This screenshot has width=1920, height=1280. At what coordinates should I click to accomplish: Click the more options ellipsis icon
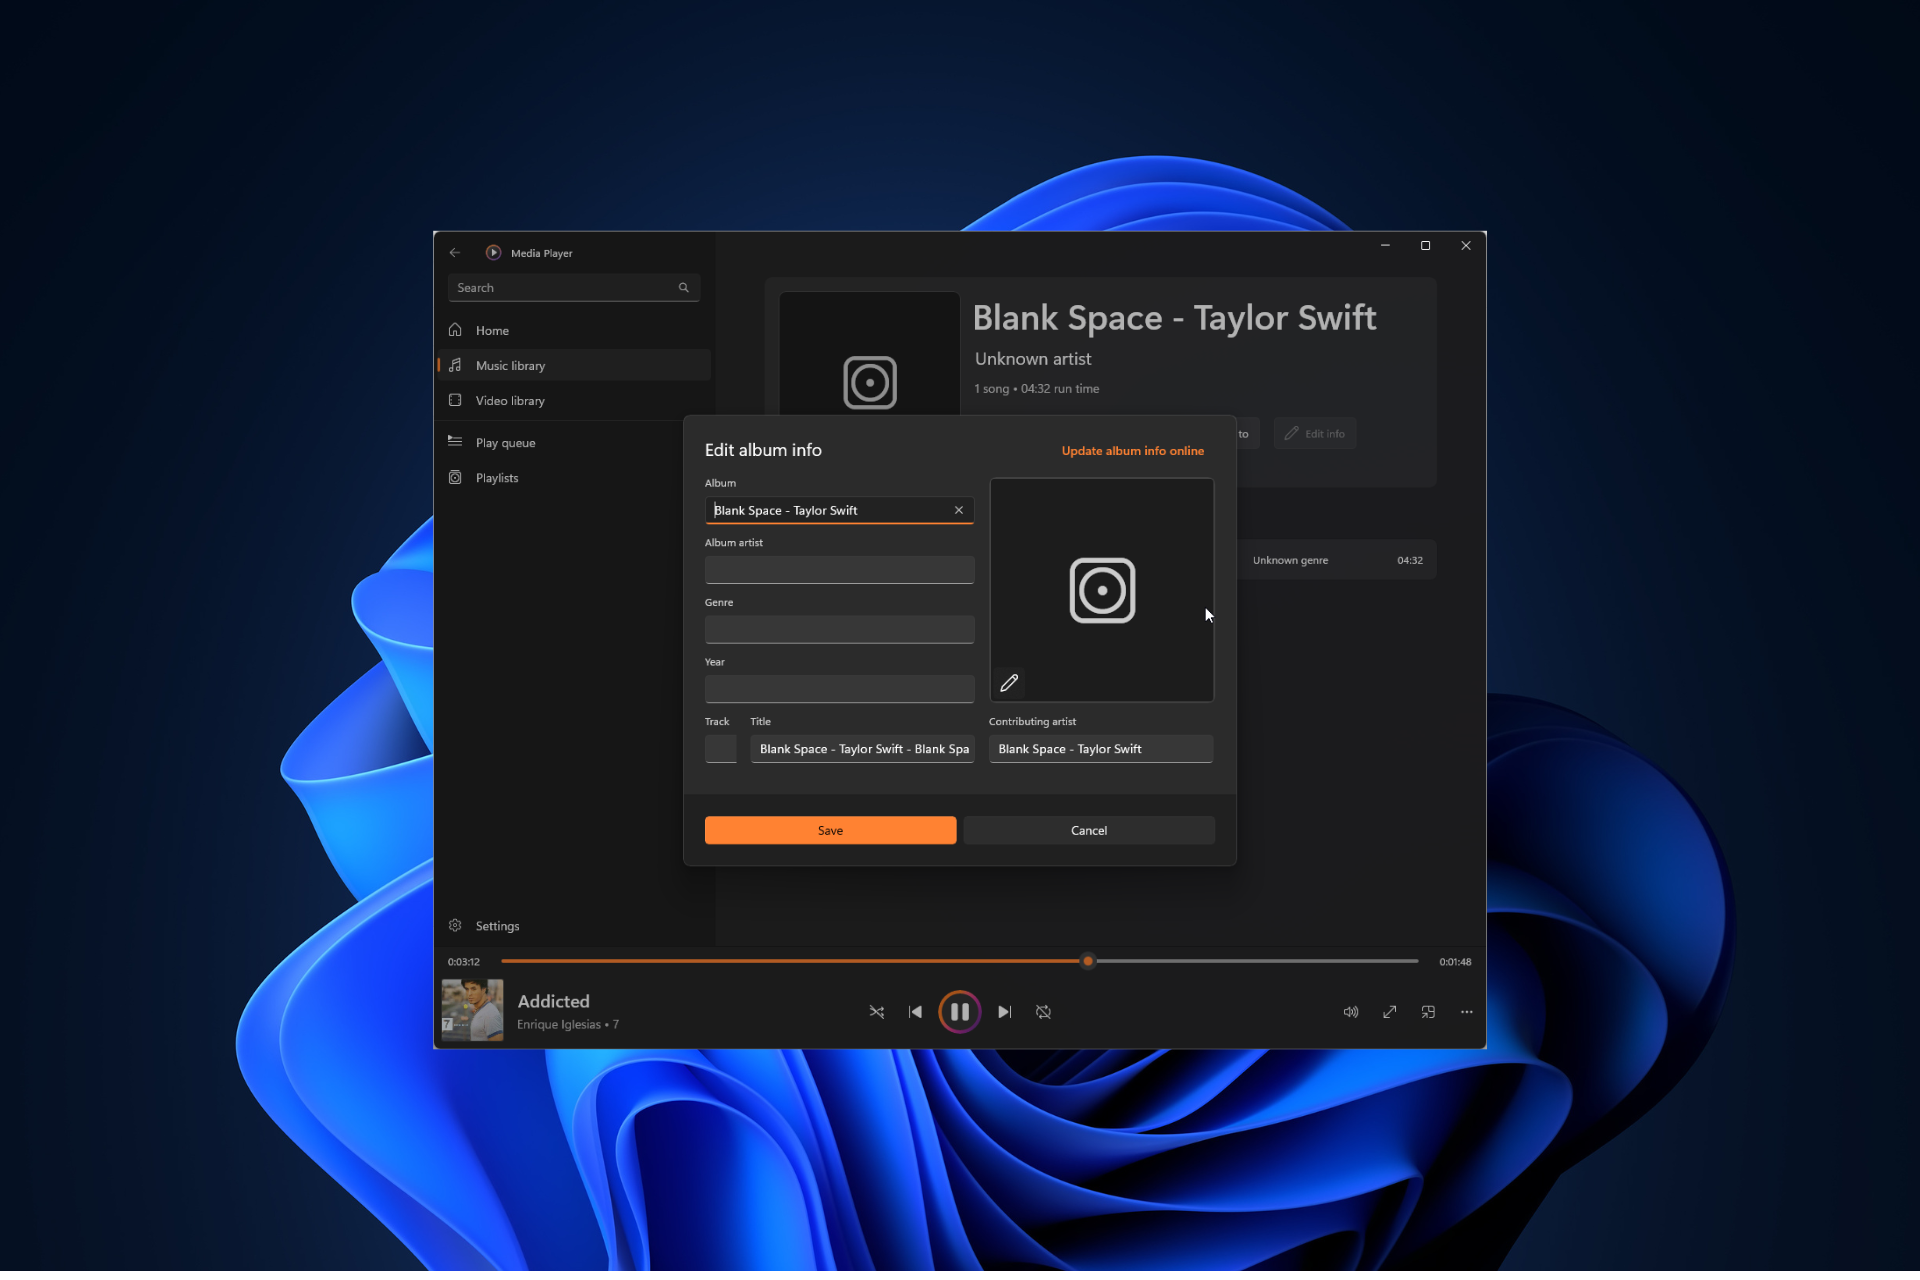(1467, 1011)
